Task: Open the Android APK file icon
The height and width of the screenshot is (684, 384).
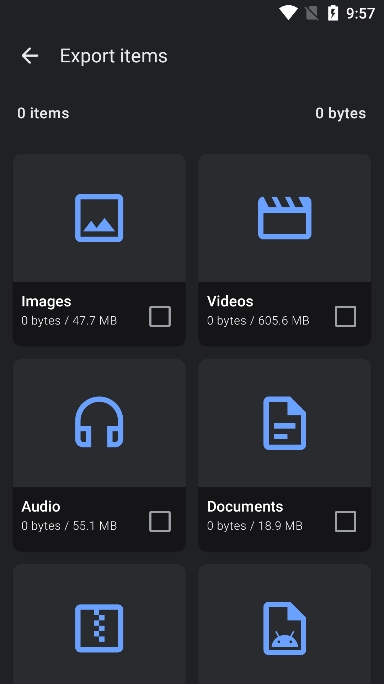Action: coord(285,628)
